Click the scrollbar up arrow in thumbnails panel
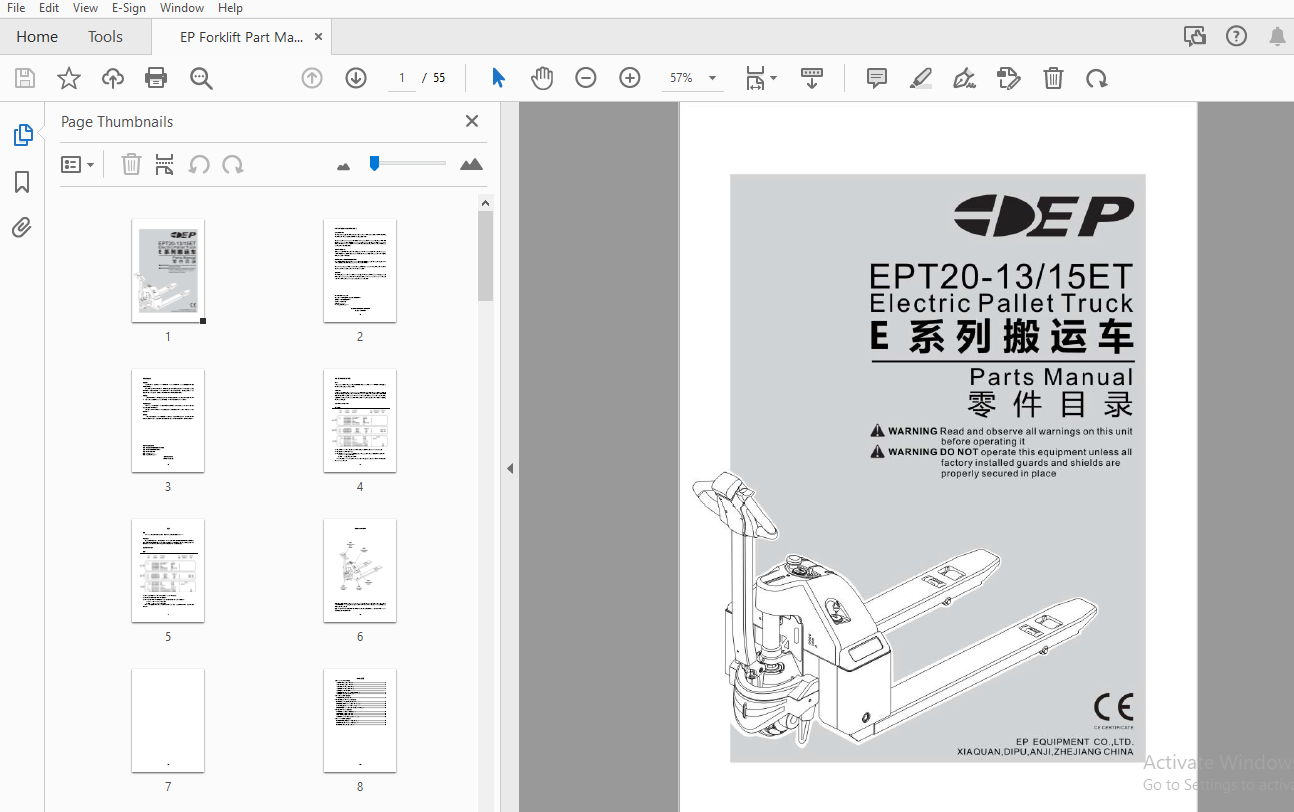1294x812 pixels. (x=485, y=203)
